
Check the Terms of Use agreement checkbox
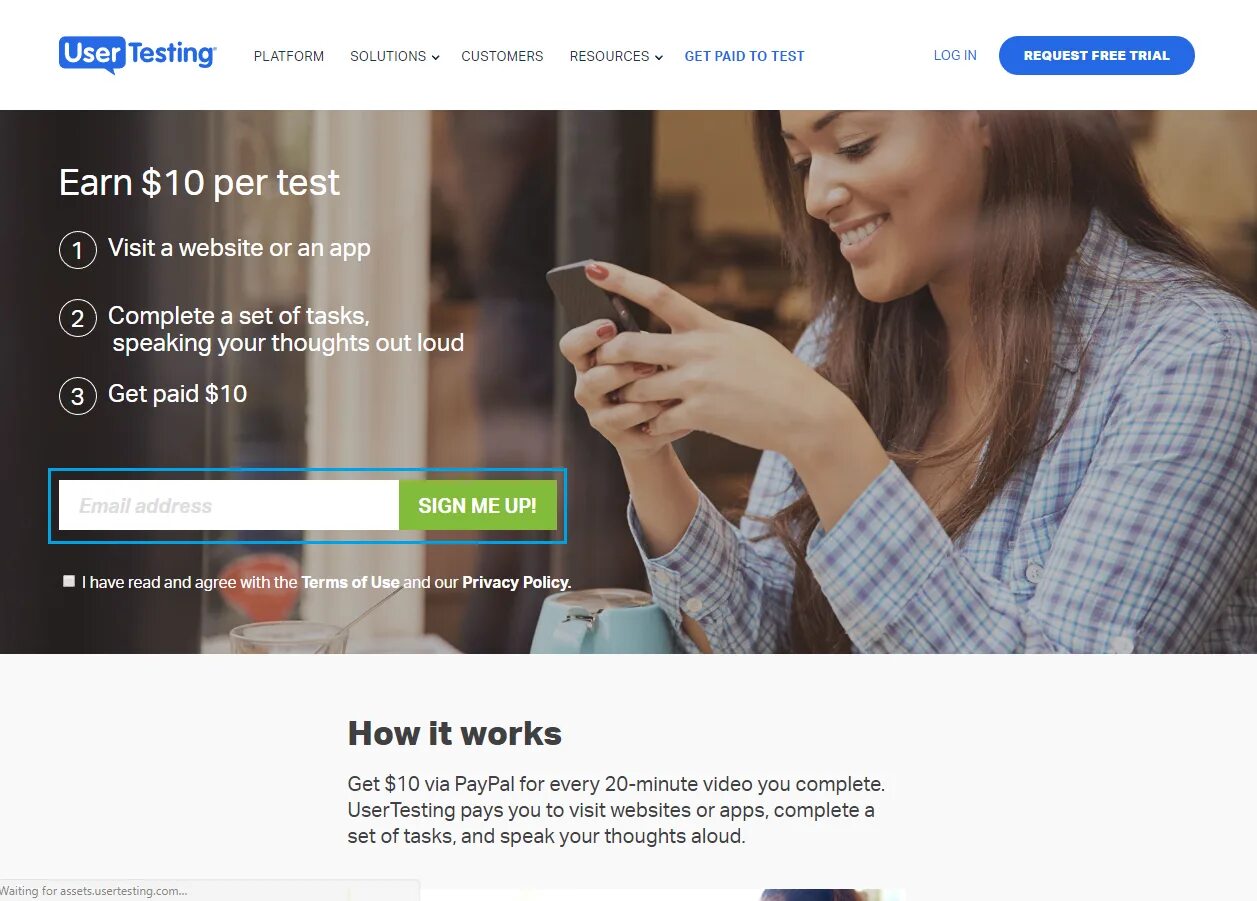point(69,581)
